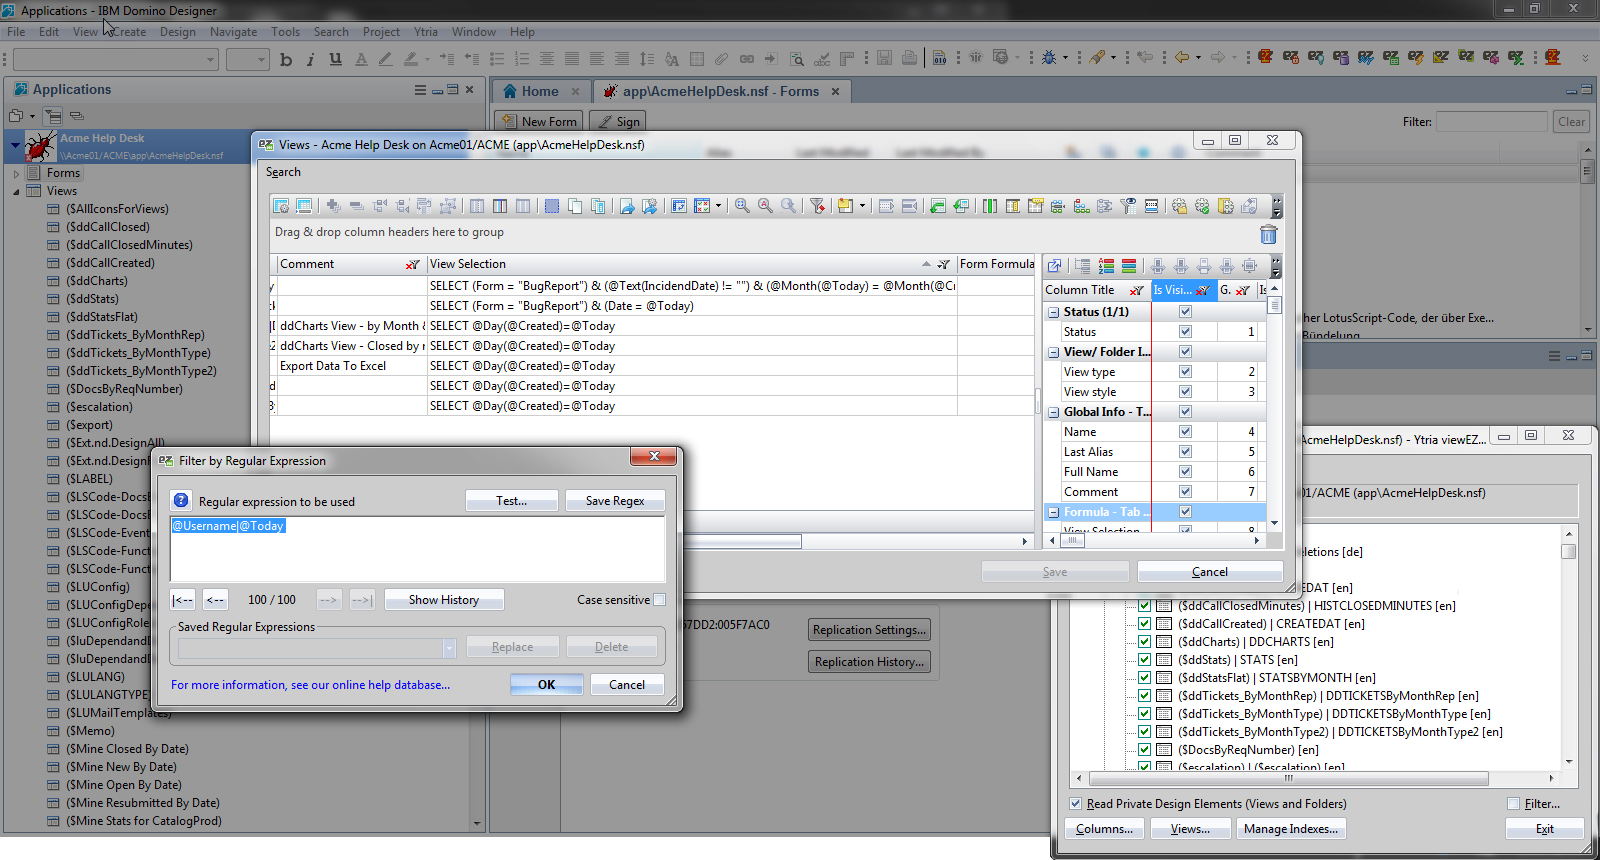Click the open application folder icon
Screen dimensions: 1600x860
pyautogui.click(x=18, y=116)
